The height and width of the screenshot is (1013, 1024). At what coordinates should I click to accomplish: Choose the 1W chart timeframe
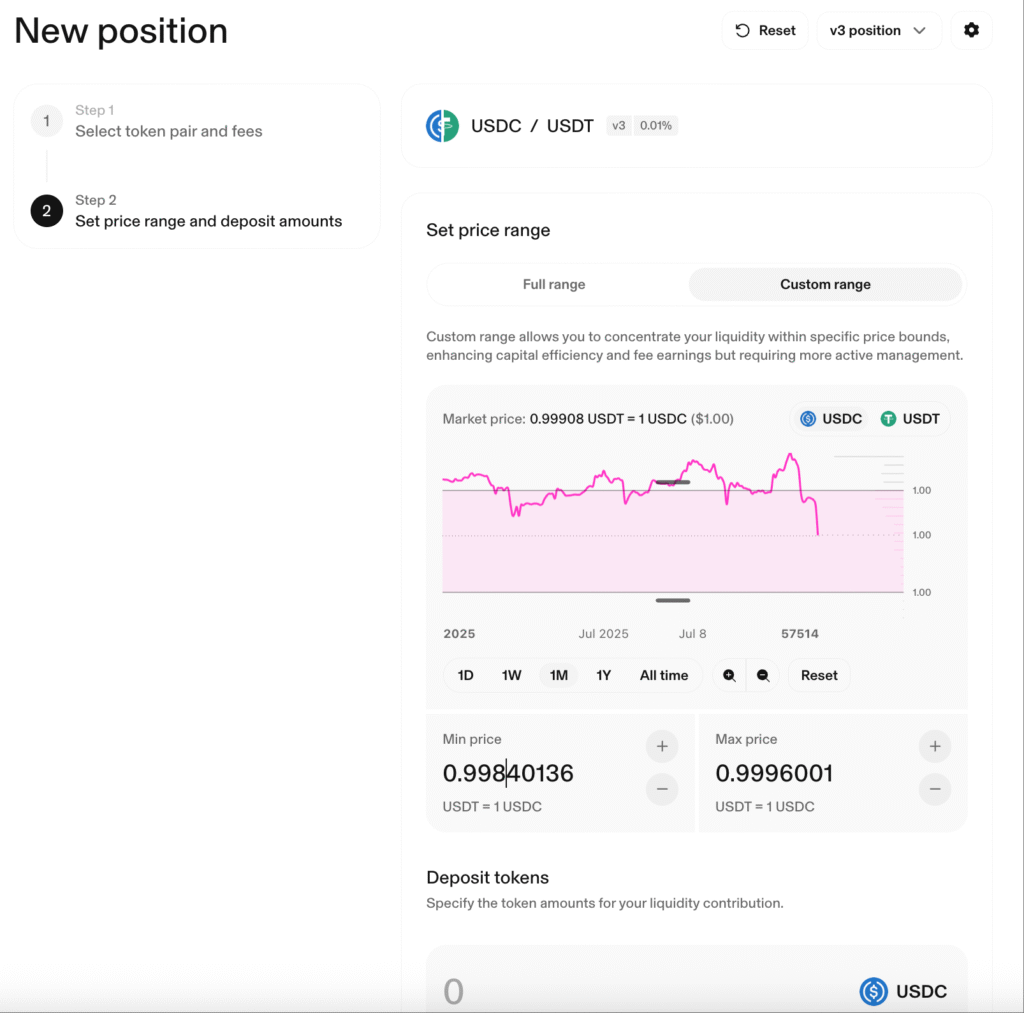coord(511,675)
